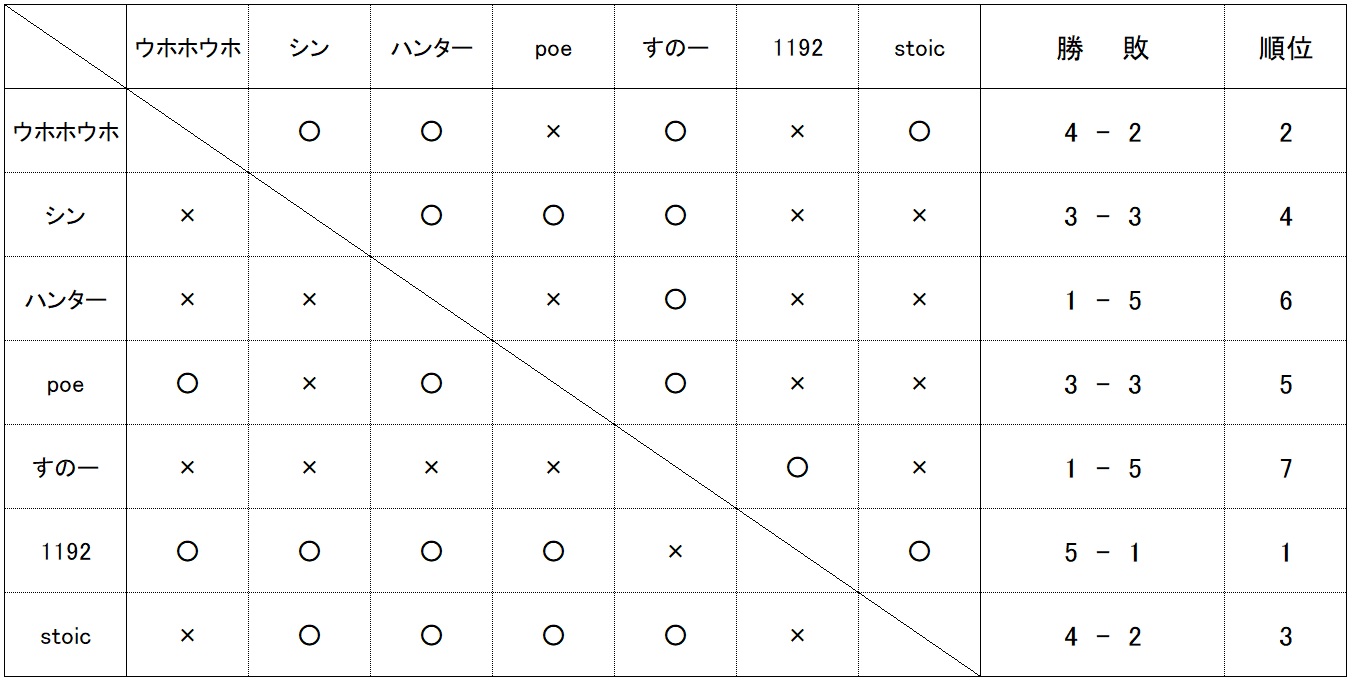
Task: Click rank 1 in the 順位 column
Action: pyautogui.click(x=1286, y=552)
